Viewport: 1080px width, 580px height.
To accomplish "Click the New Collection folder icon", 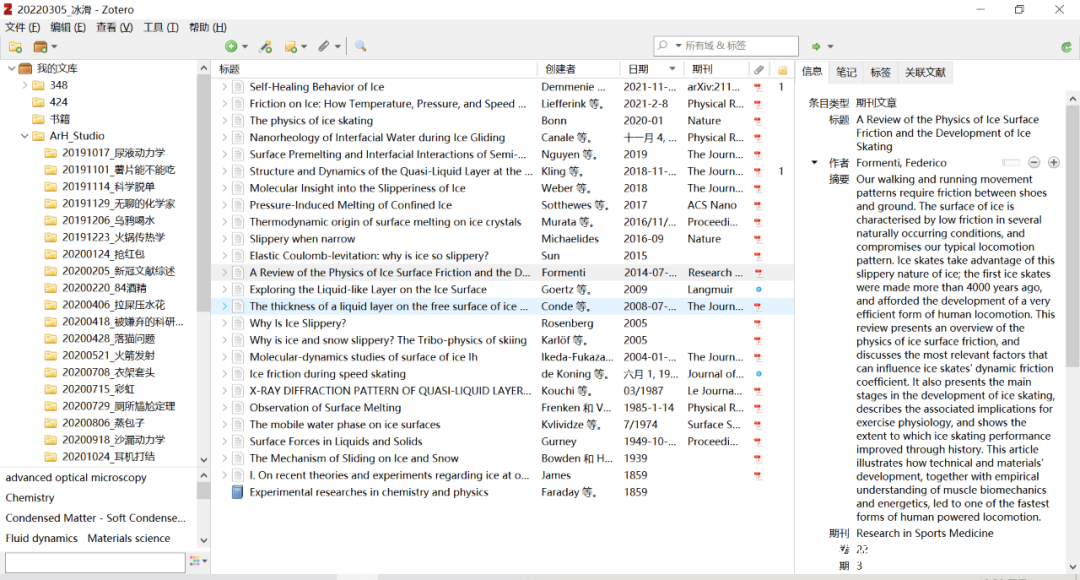I will pyautogui.click(x=16, y=47).
